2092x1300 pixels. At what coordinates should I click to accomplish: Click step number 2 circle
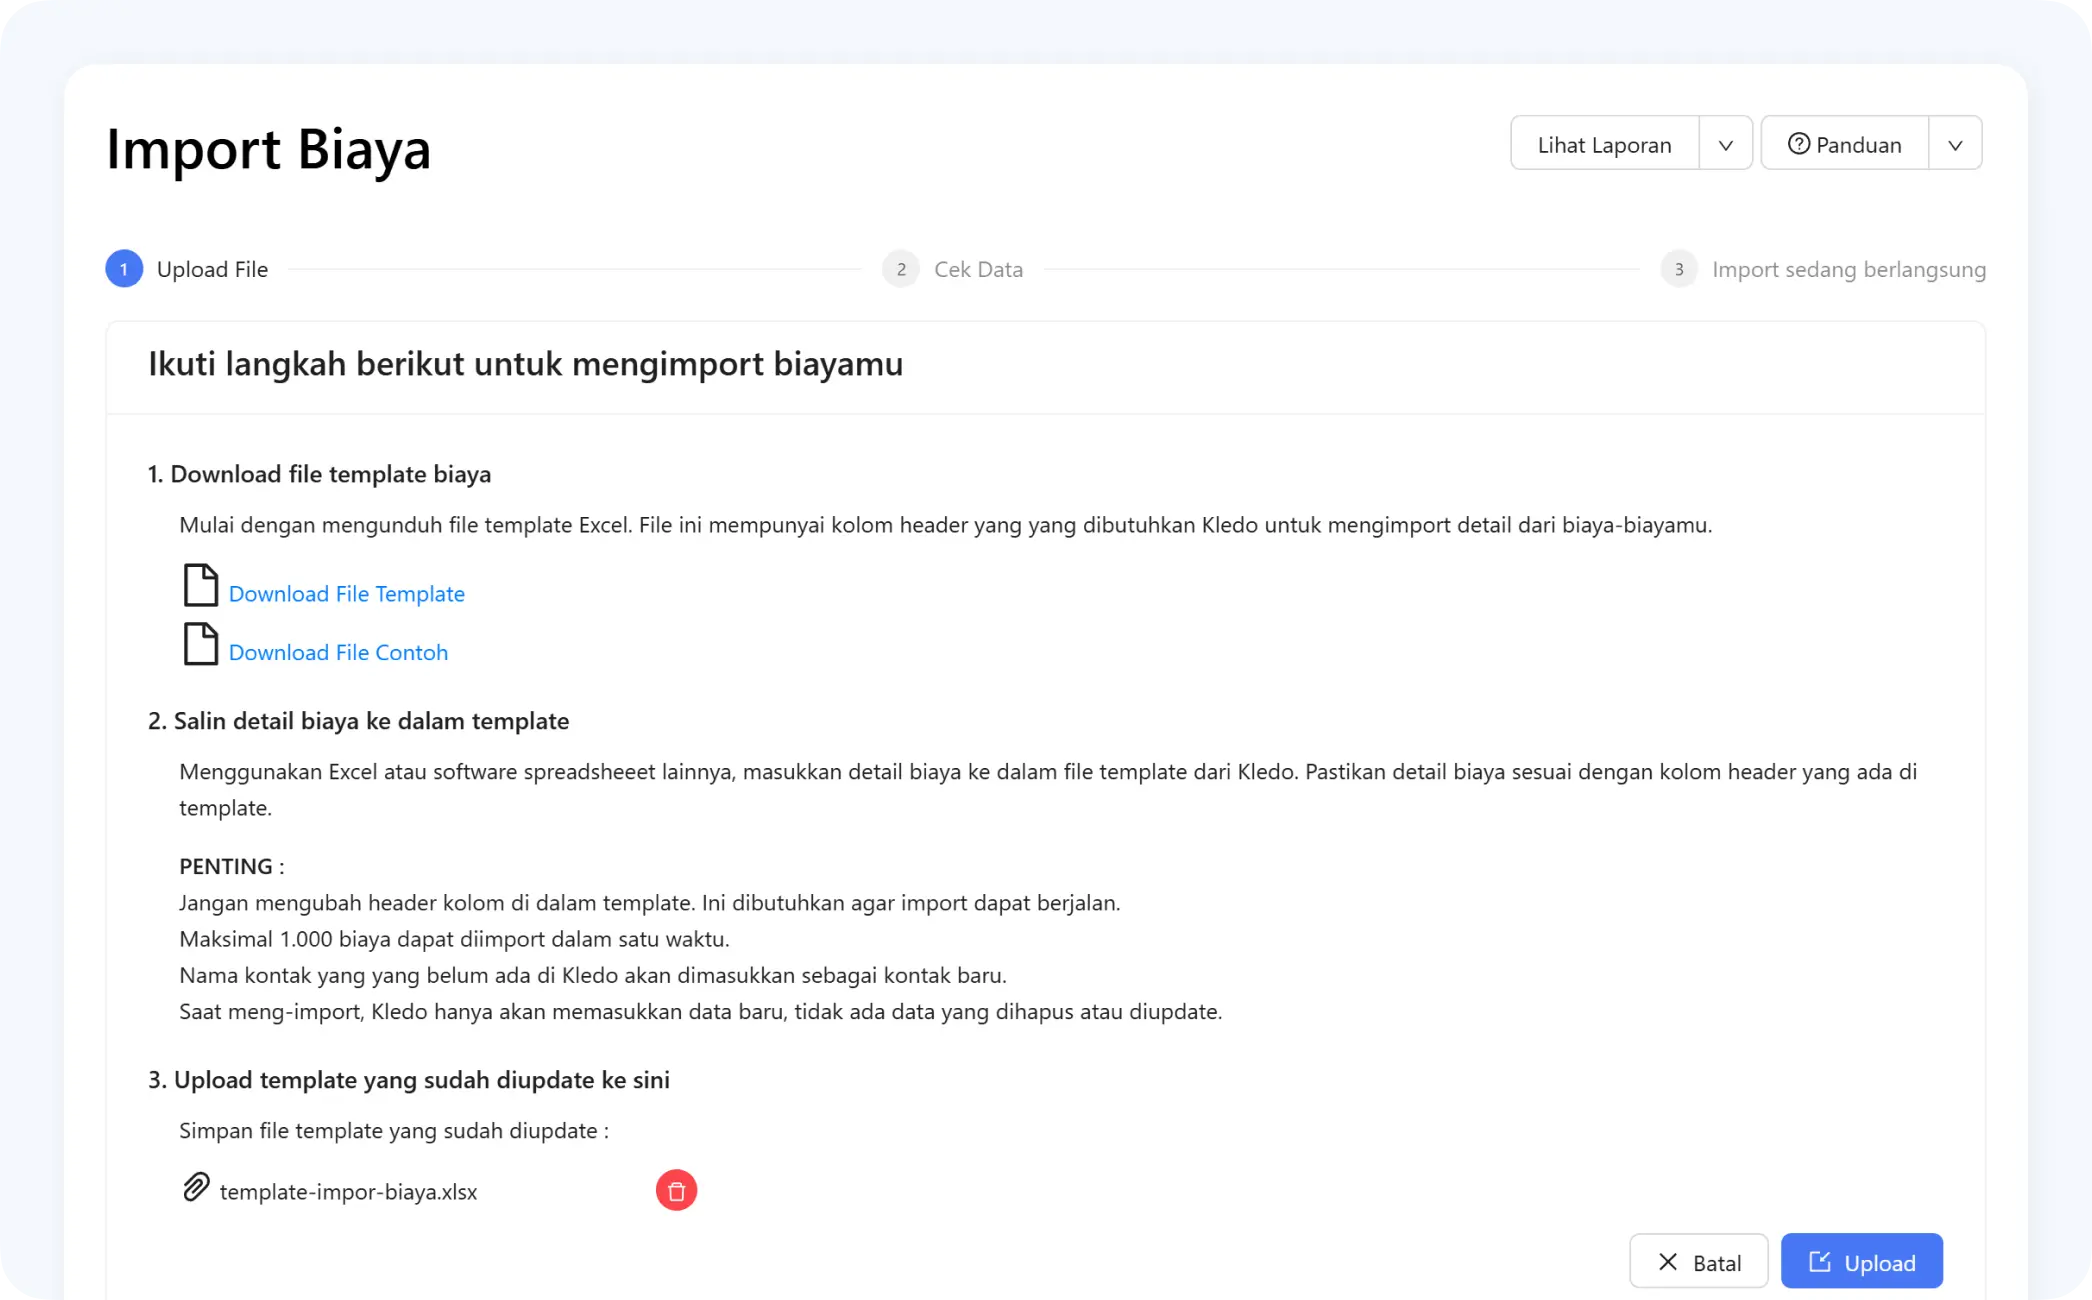(x=901, y=269)
